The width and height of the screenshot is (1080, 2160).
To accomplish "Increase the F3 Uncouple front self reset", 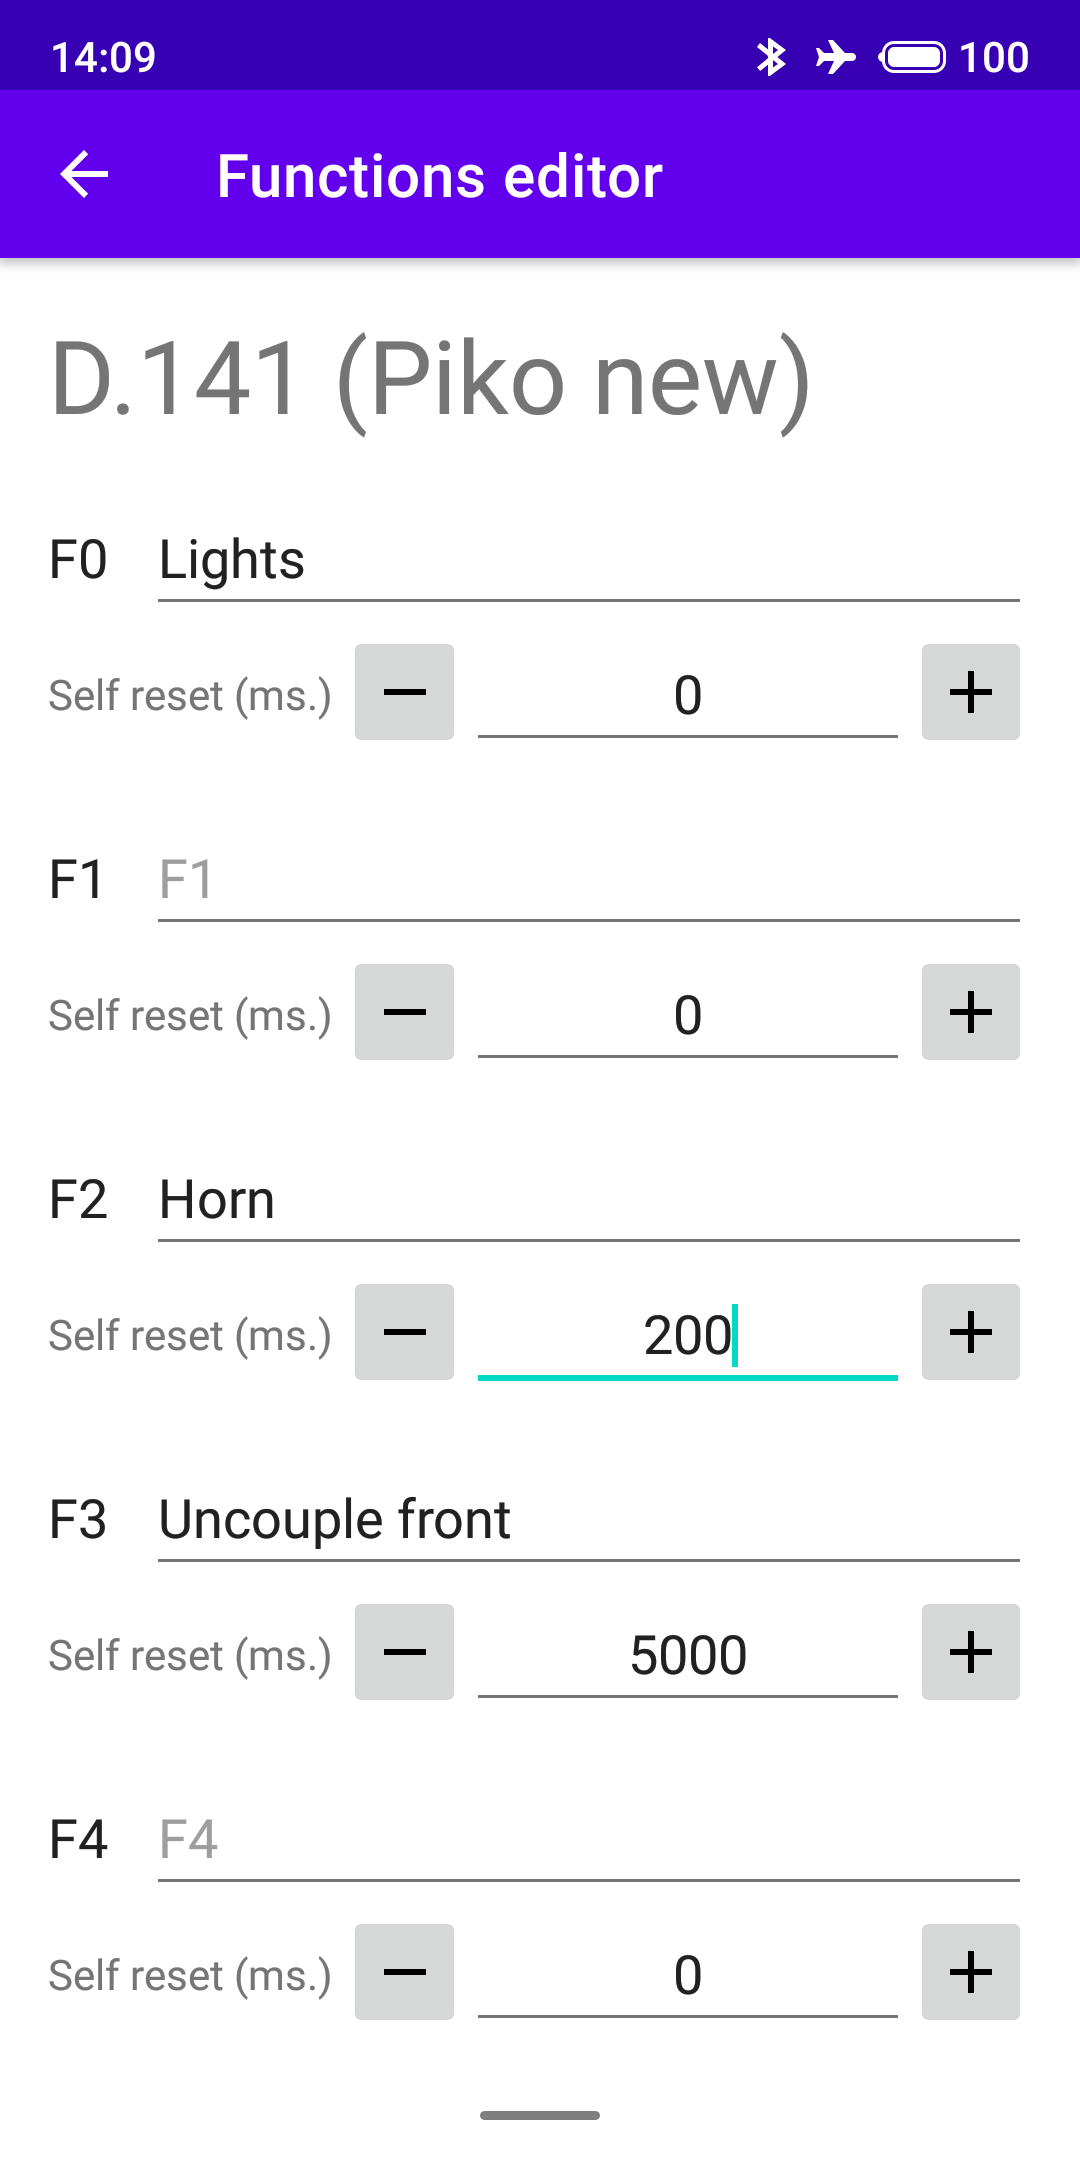I will (x=970, y=1652).
